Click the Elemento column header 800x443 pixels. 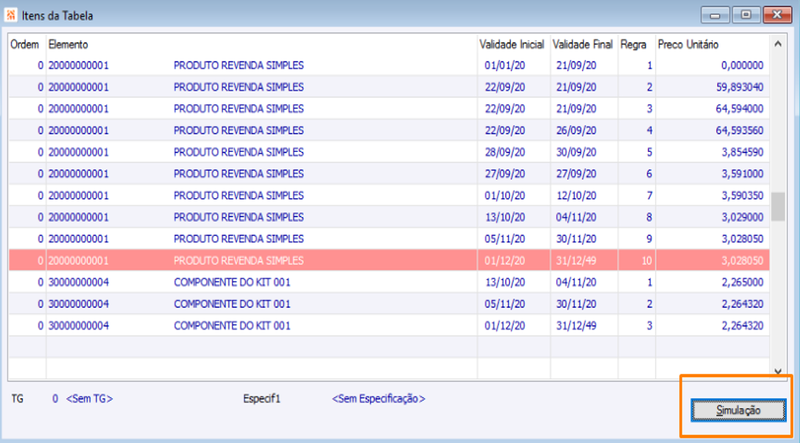click(x=68, y=44)
